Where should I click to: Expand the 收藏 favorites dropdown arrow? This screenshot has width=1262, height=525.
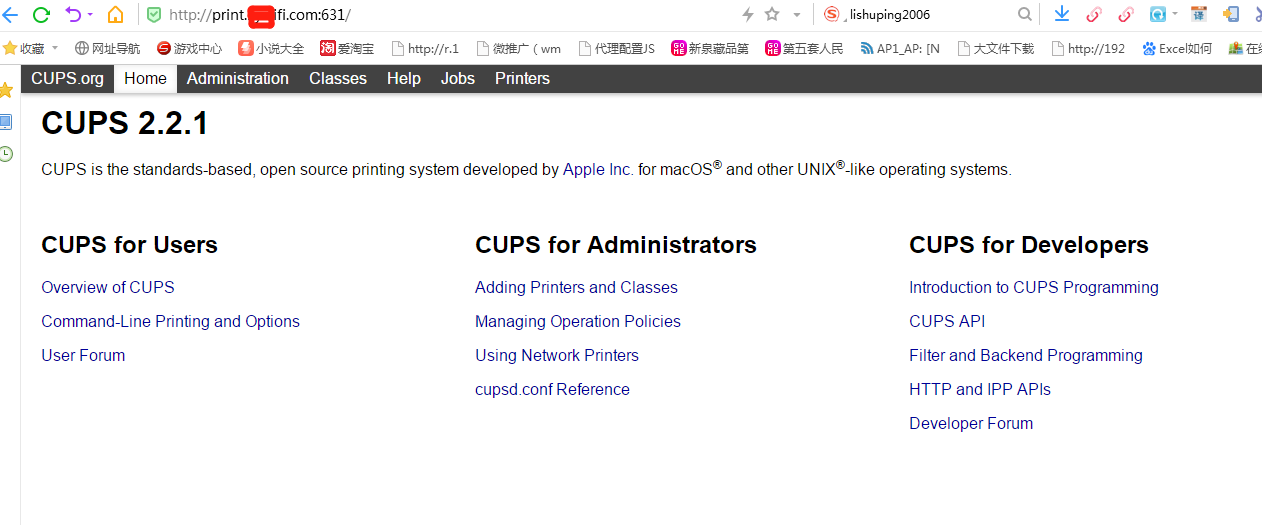coord(55,48)
